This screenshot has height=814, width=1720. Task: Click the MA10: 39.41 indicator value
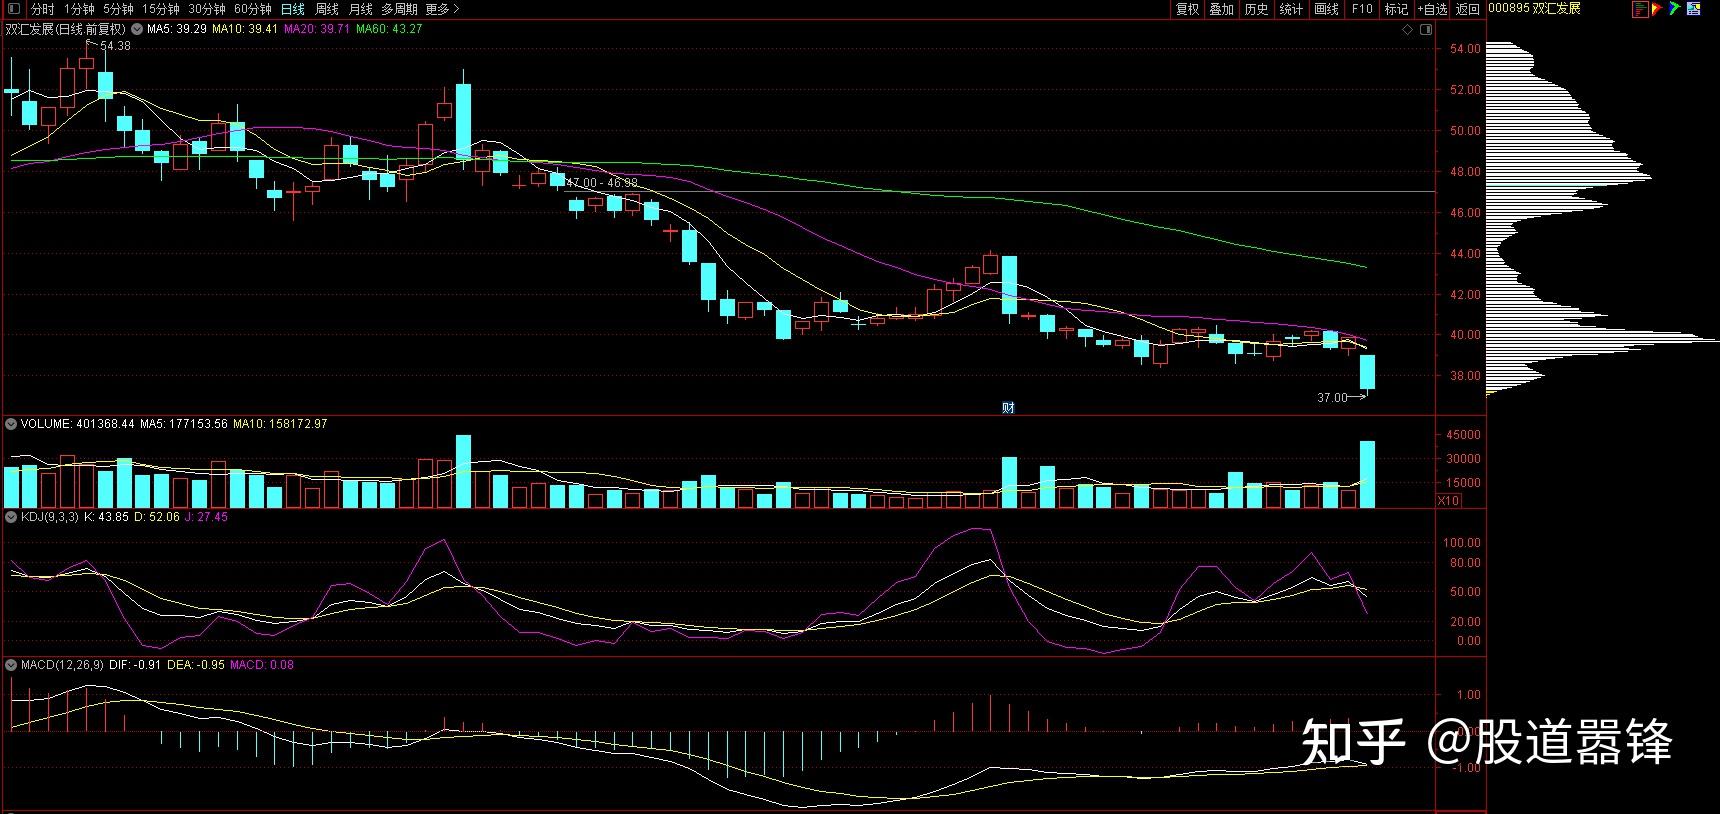click(x=245, y=29)
